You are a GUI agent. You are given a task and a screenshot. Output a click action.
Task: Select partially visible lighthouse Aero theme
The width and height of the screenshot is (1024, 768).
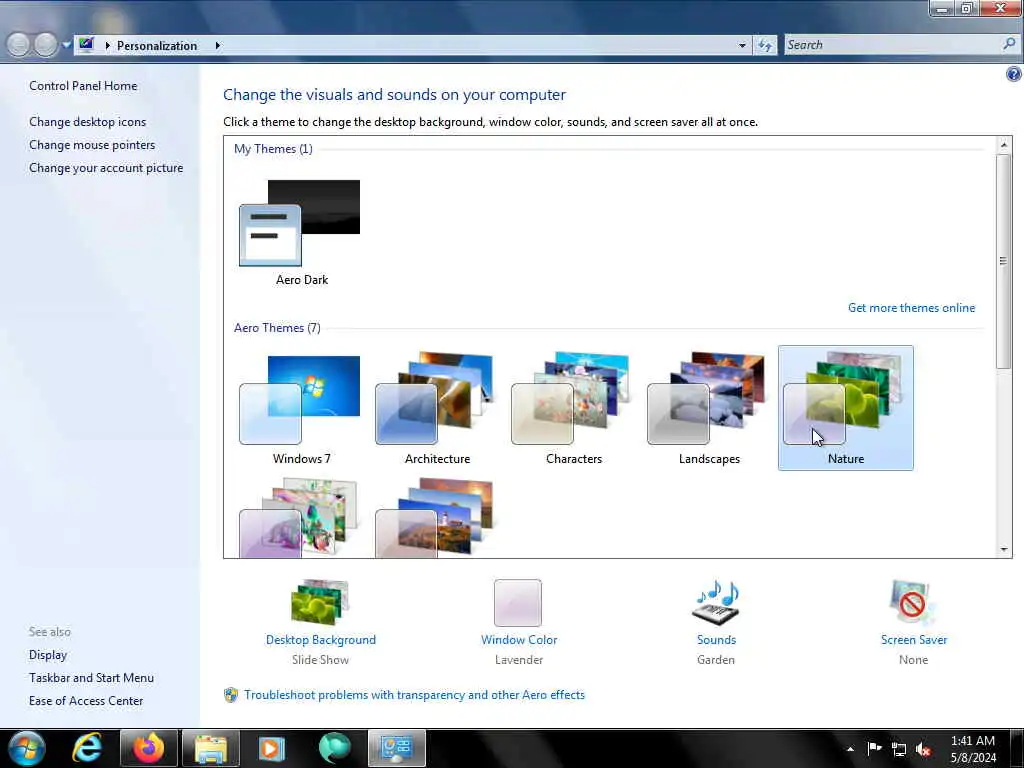(x=437, y=517)
